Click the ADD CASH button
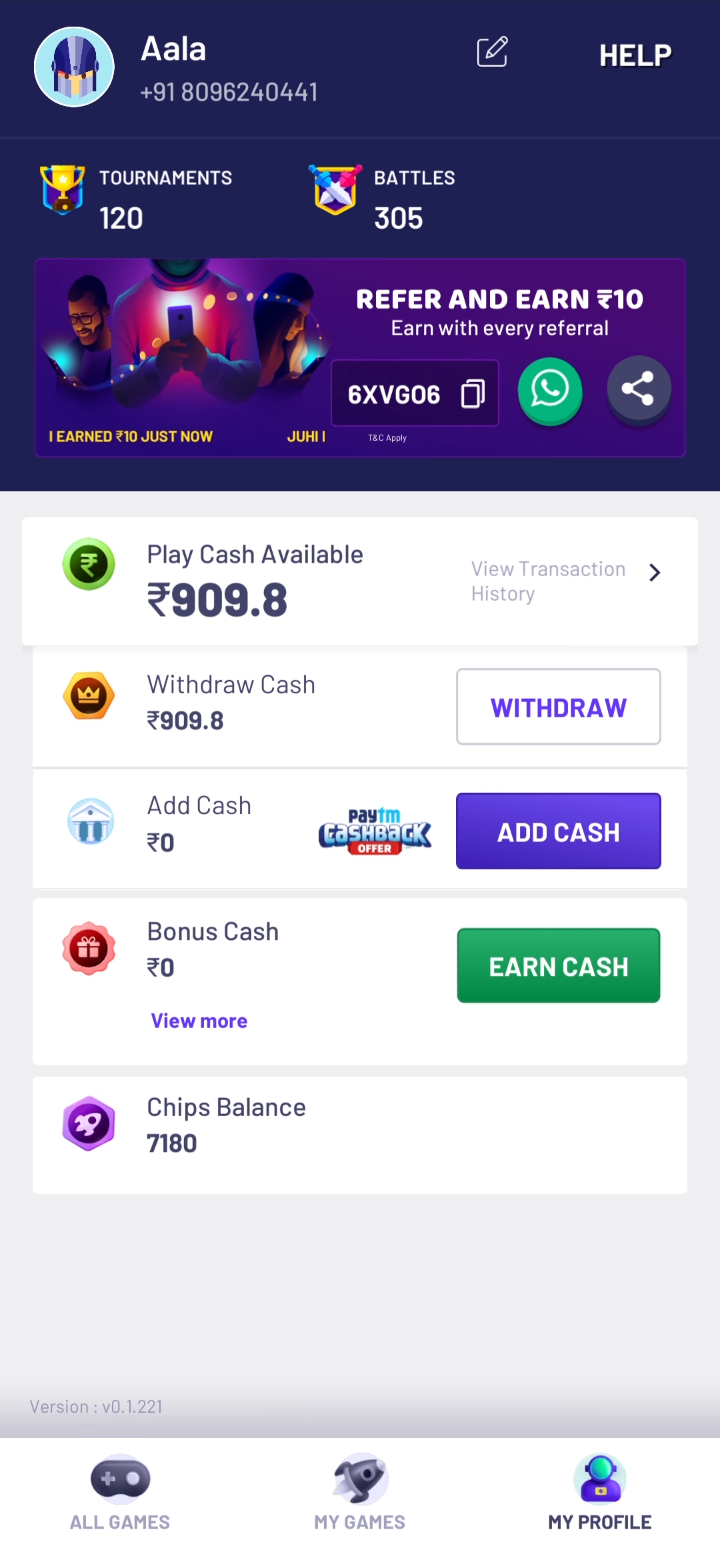The image size is (720, 1548). click(x=558, y=831)
